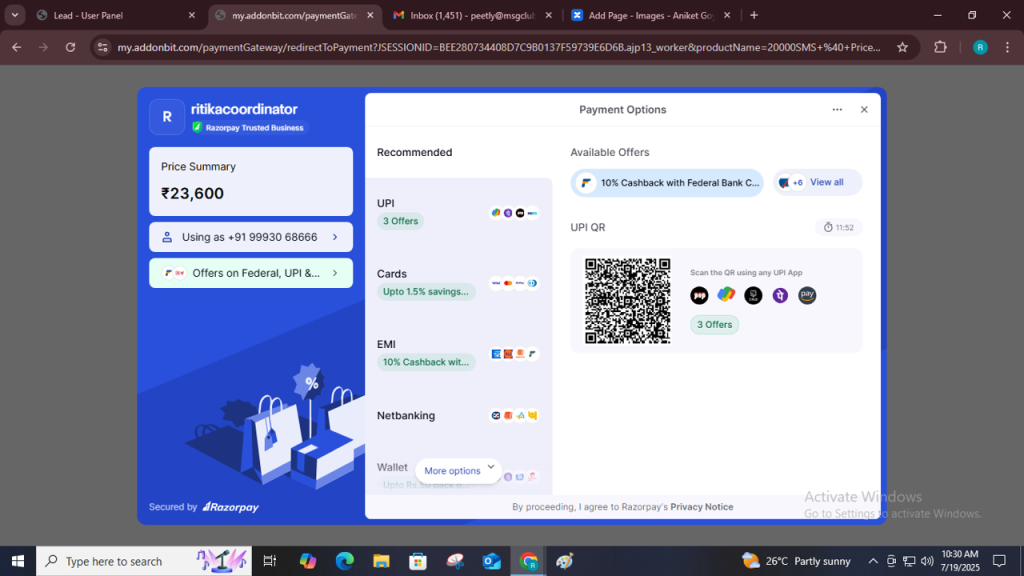Open the volume control in system tray
The height and width of the screenshot is (576, 1024).
(927, 561)
